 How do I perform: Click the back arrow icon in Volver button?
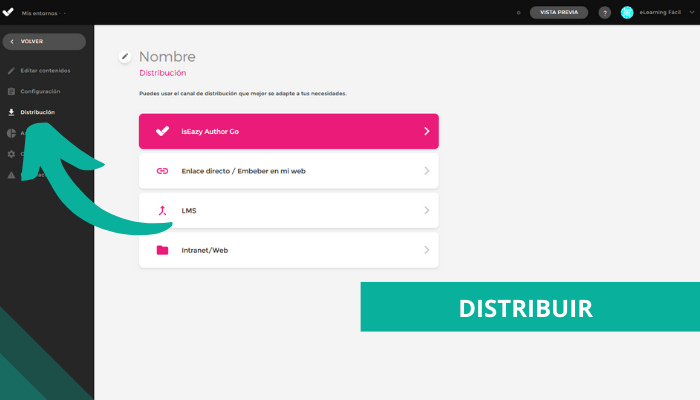(x=12, y=42)
